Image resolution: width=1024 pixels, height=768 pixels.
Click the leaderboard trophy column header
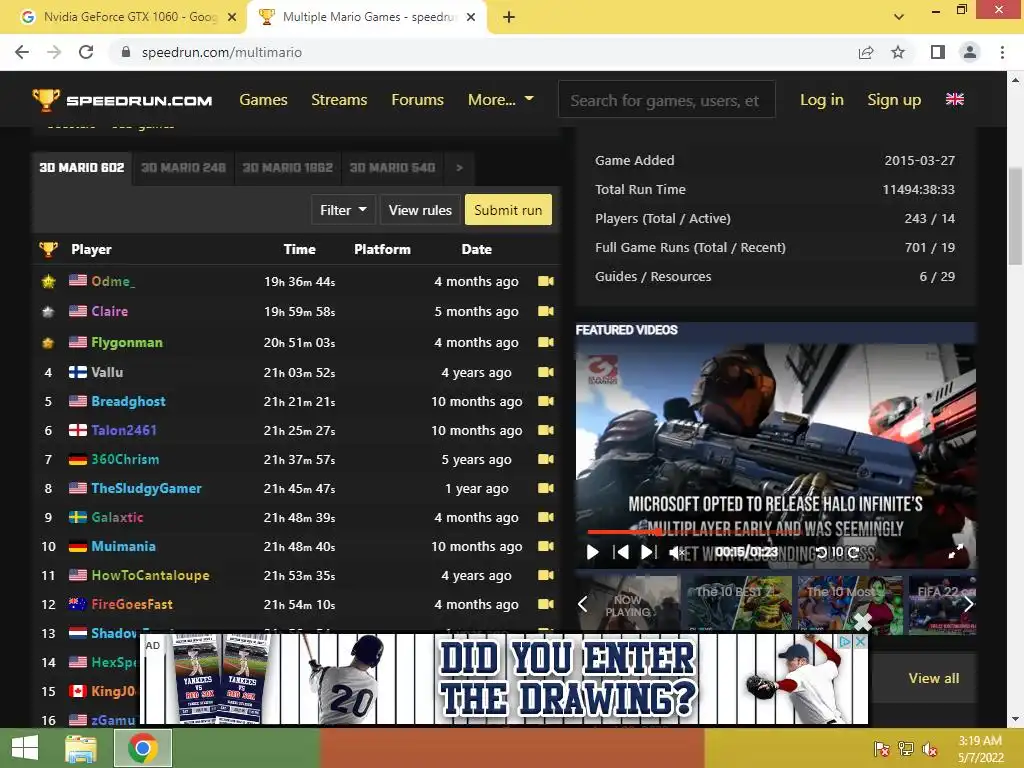48,249
